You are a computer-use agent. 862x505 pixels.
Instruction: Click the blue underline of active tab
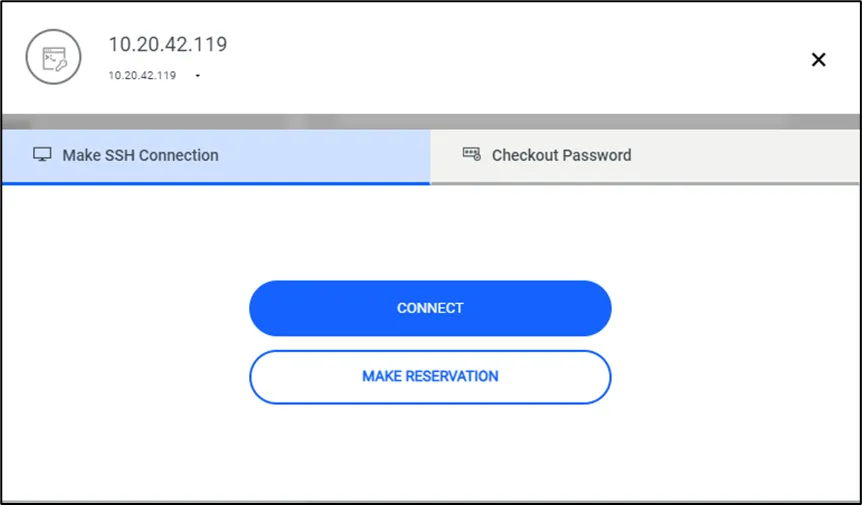pyautogui.click(x=216, y=183)
